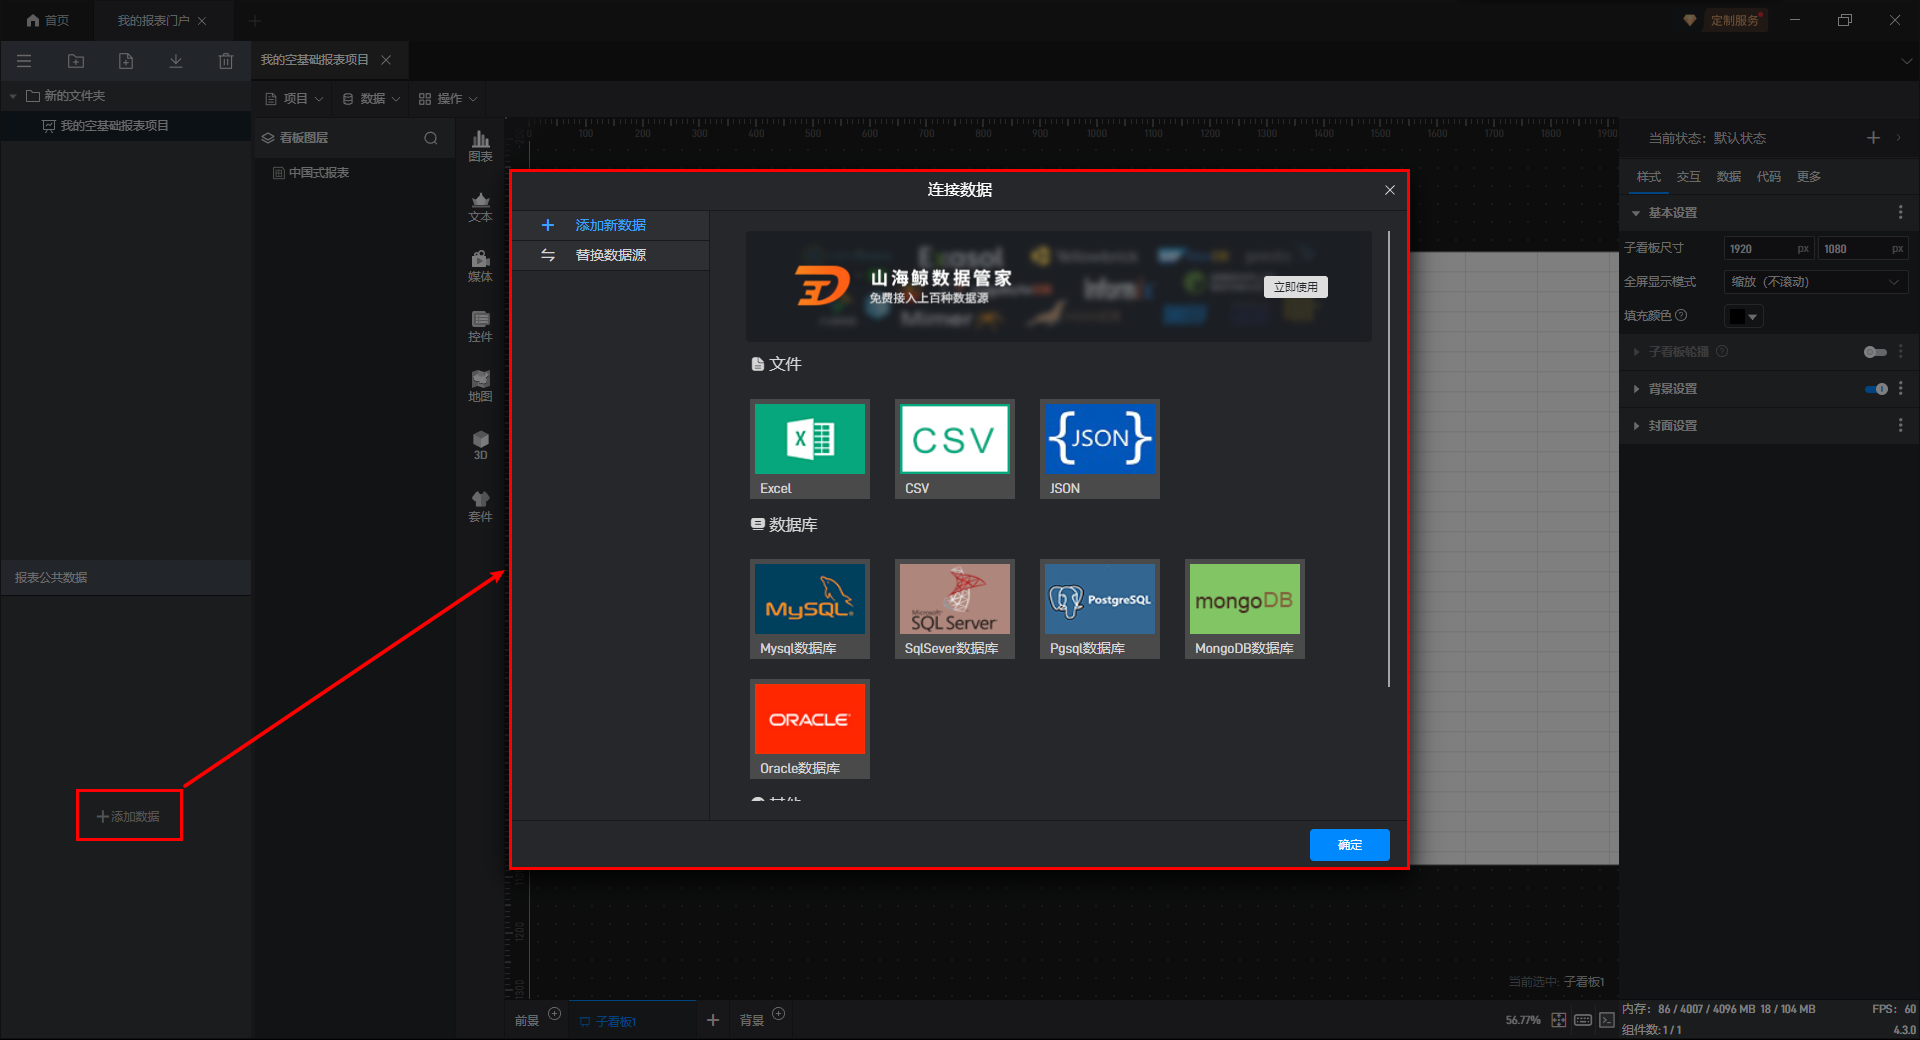Image resolution: width=1920 pixels, height=1040 pixels.
Task: Expand the tab overflow chevron at top right
Action: [1906, 61]
